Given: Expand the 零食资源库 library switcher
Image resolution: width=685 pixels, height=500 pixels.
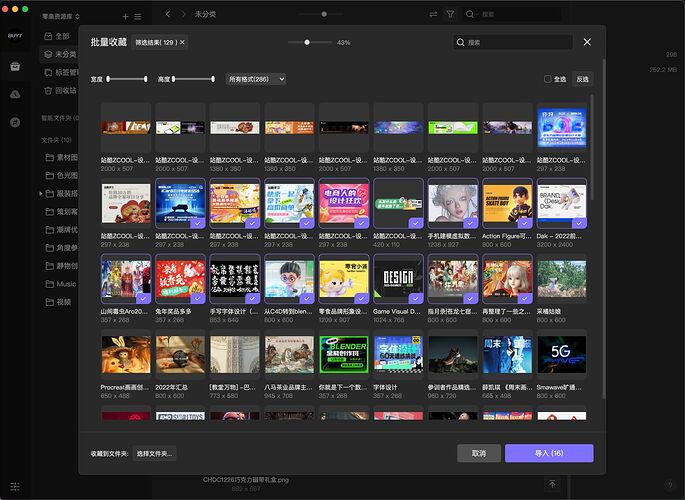Looking at the screenshot, I should [x=61, y=17].
